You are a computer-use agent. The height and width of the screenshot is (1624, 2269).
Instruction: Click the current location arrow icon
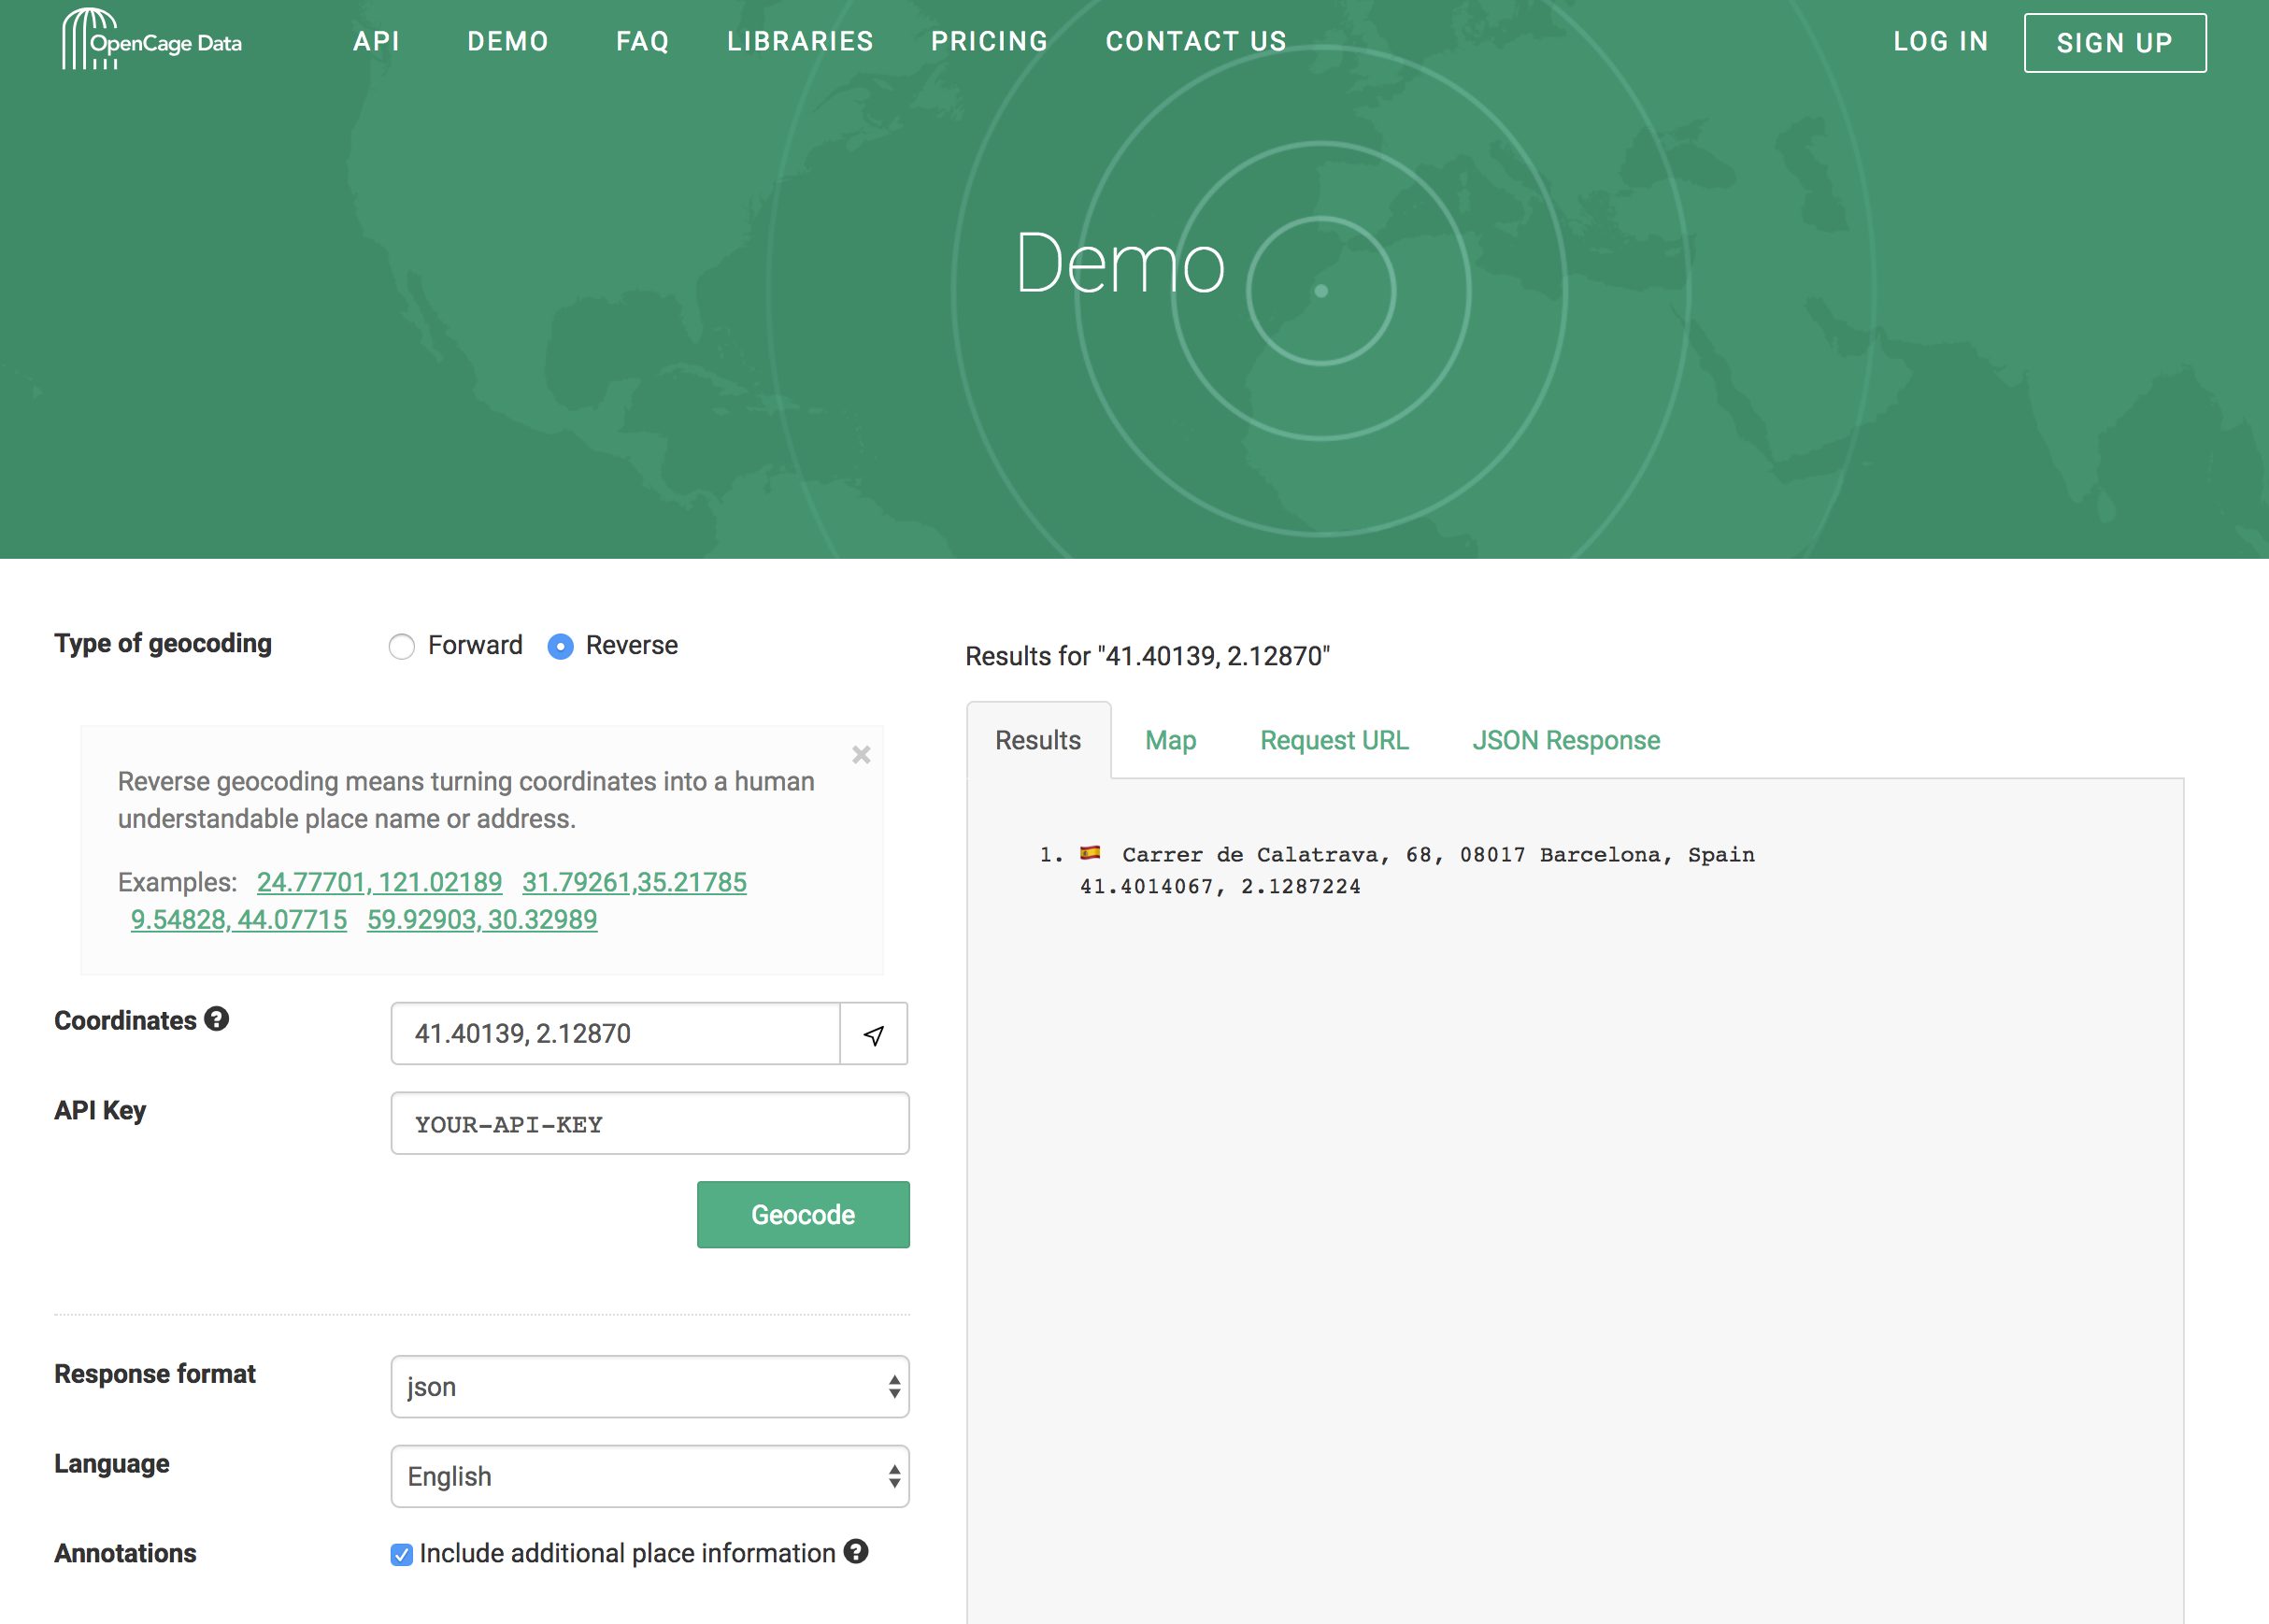873,1034
